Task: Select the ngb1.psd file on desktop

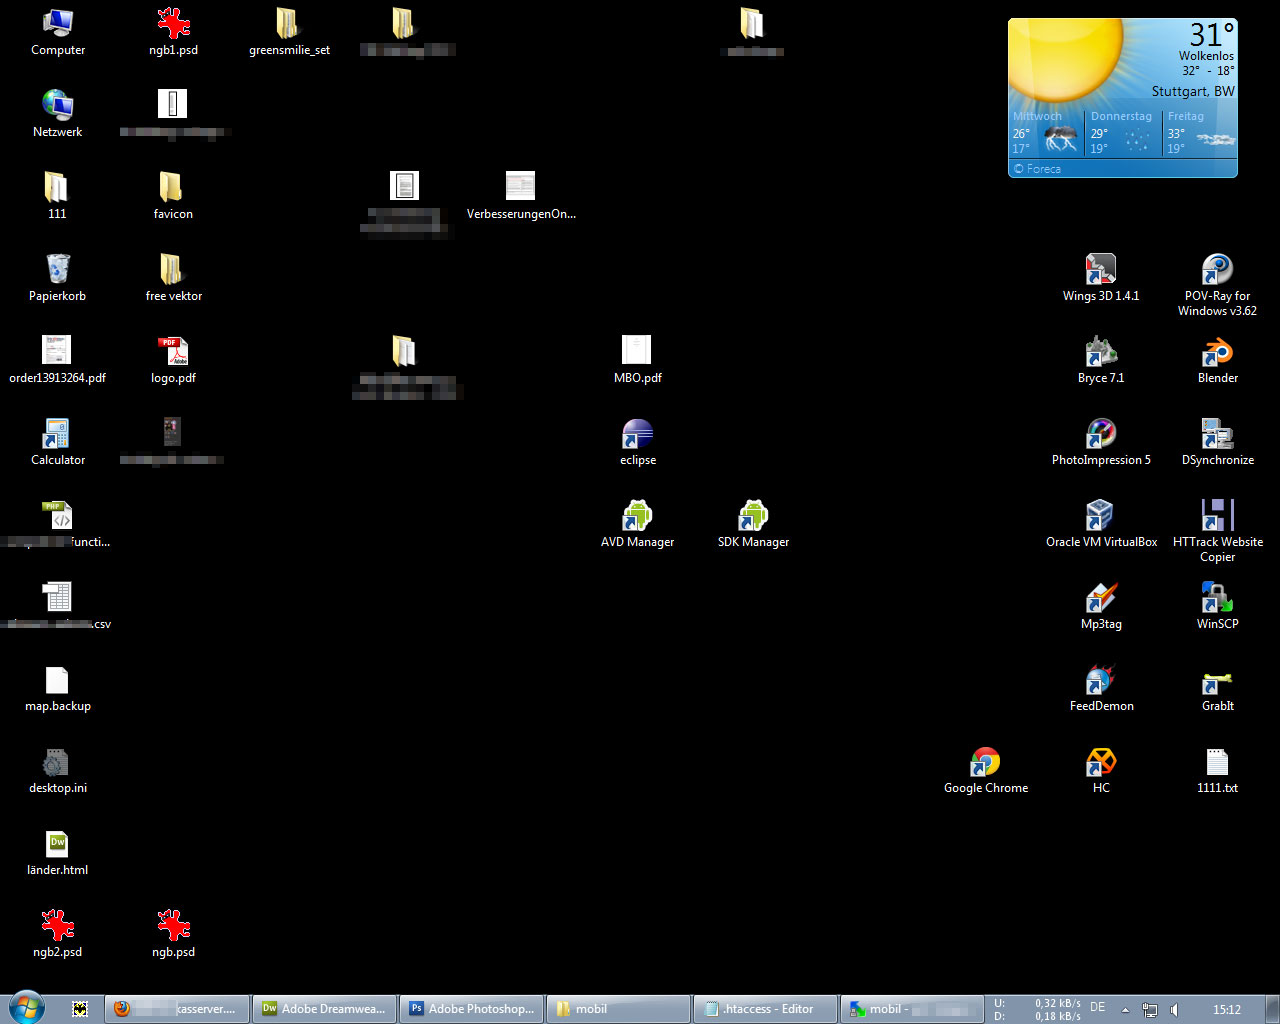Action: point(173,25)
